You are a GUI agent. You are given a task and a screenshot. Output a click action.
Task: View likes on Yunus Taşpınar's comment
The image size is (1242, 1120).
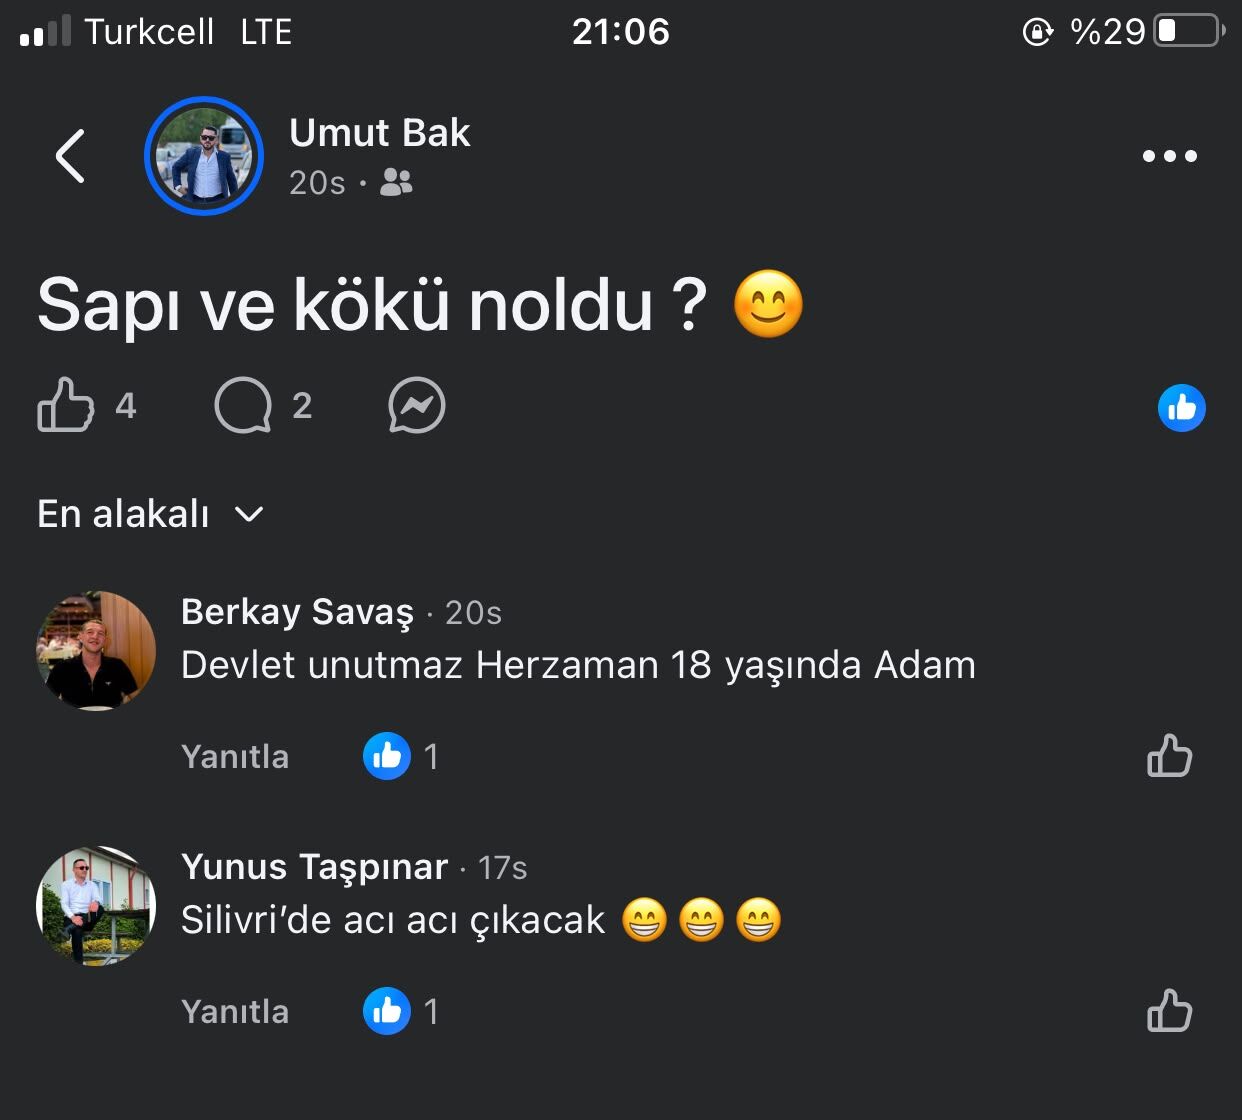401,1011
